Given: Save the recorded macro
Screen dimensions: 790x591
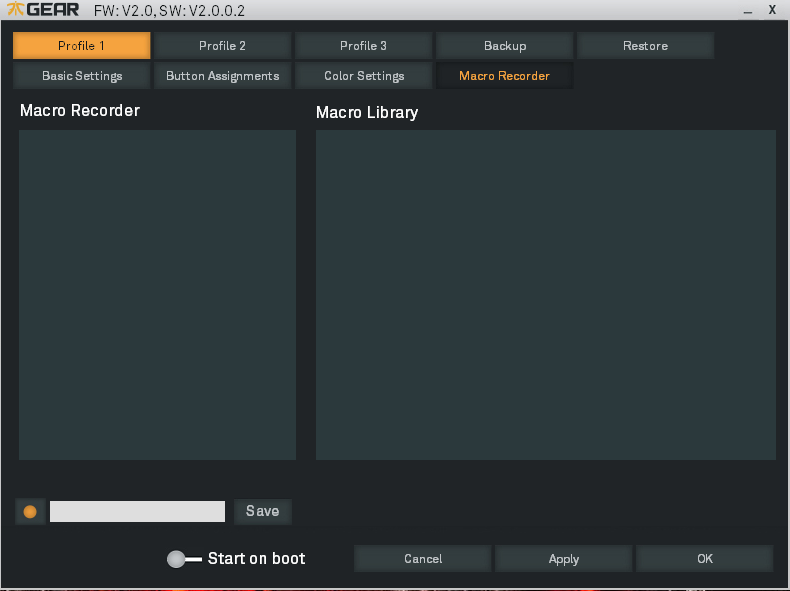Looking at the screenshot, I should click(262, 511).
